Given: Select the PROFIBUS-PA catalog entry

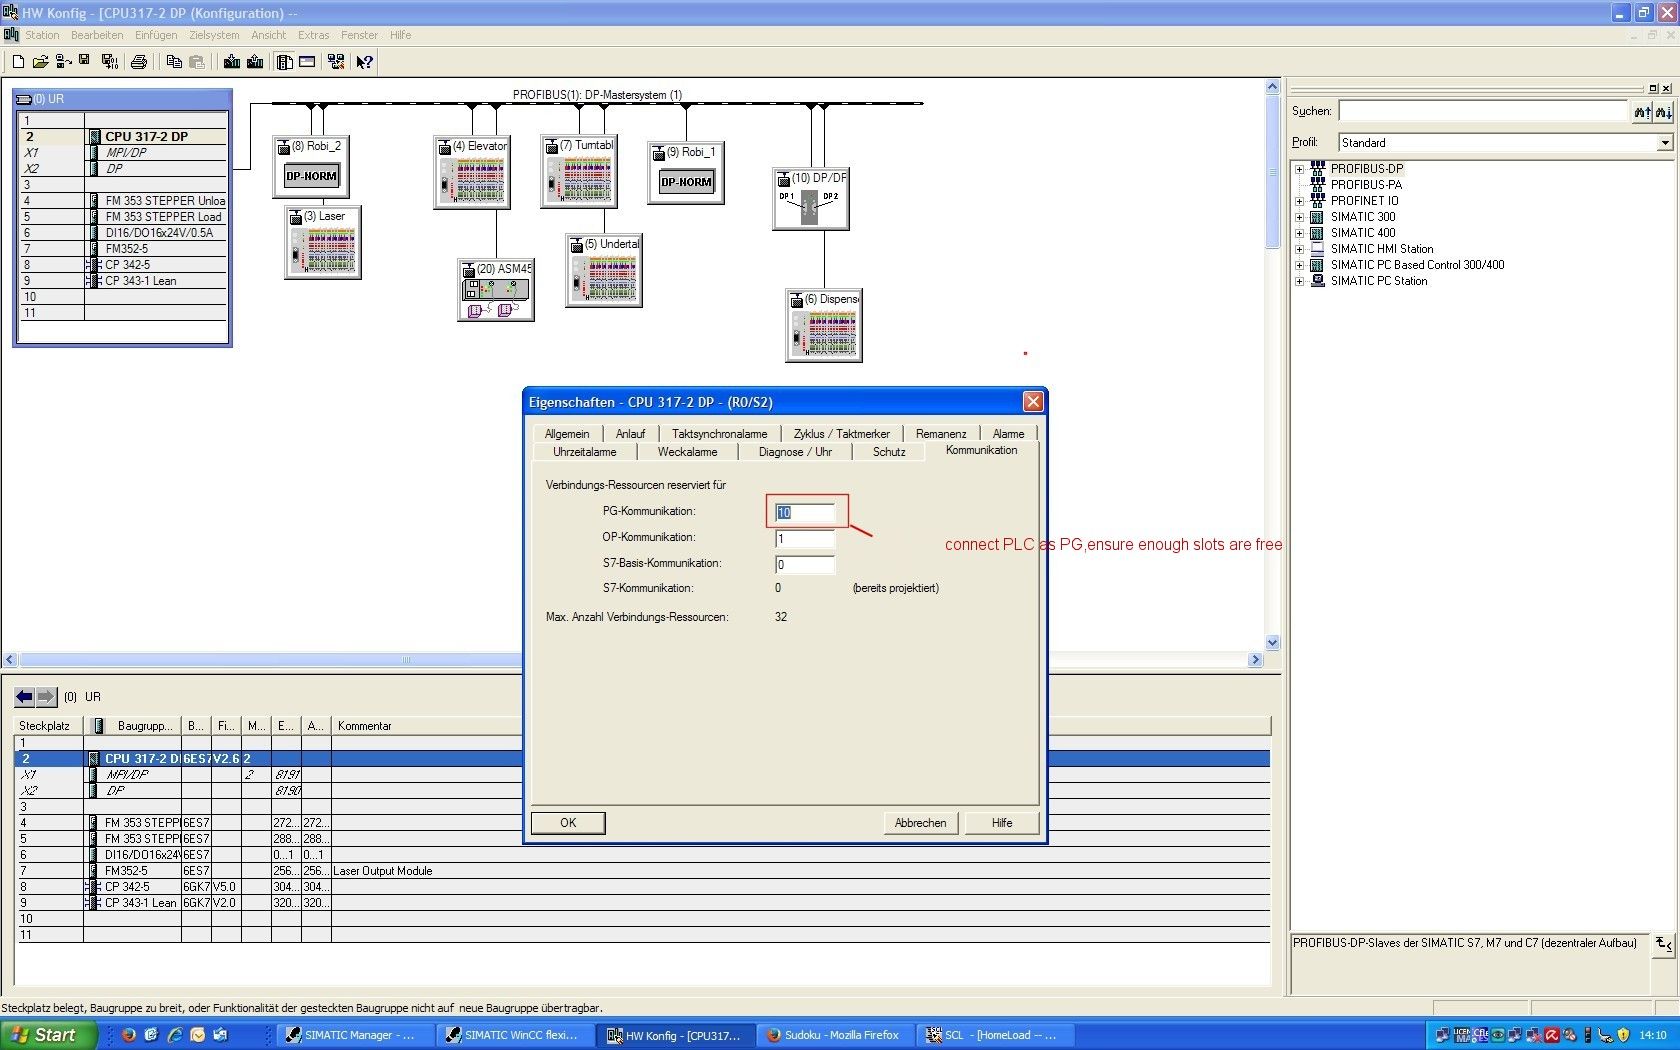Looking at the screenshot, I should 1366,185.
